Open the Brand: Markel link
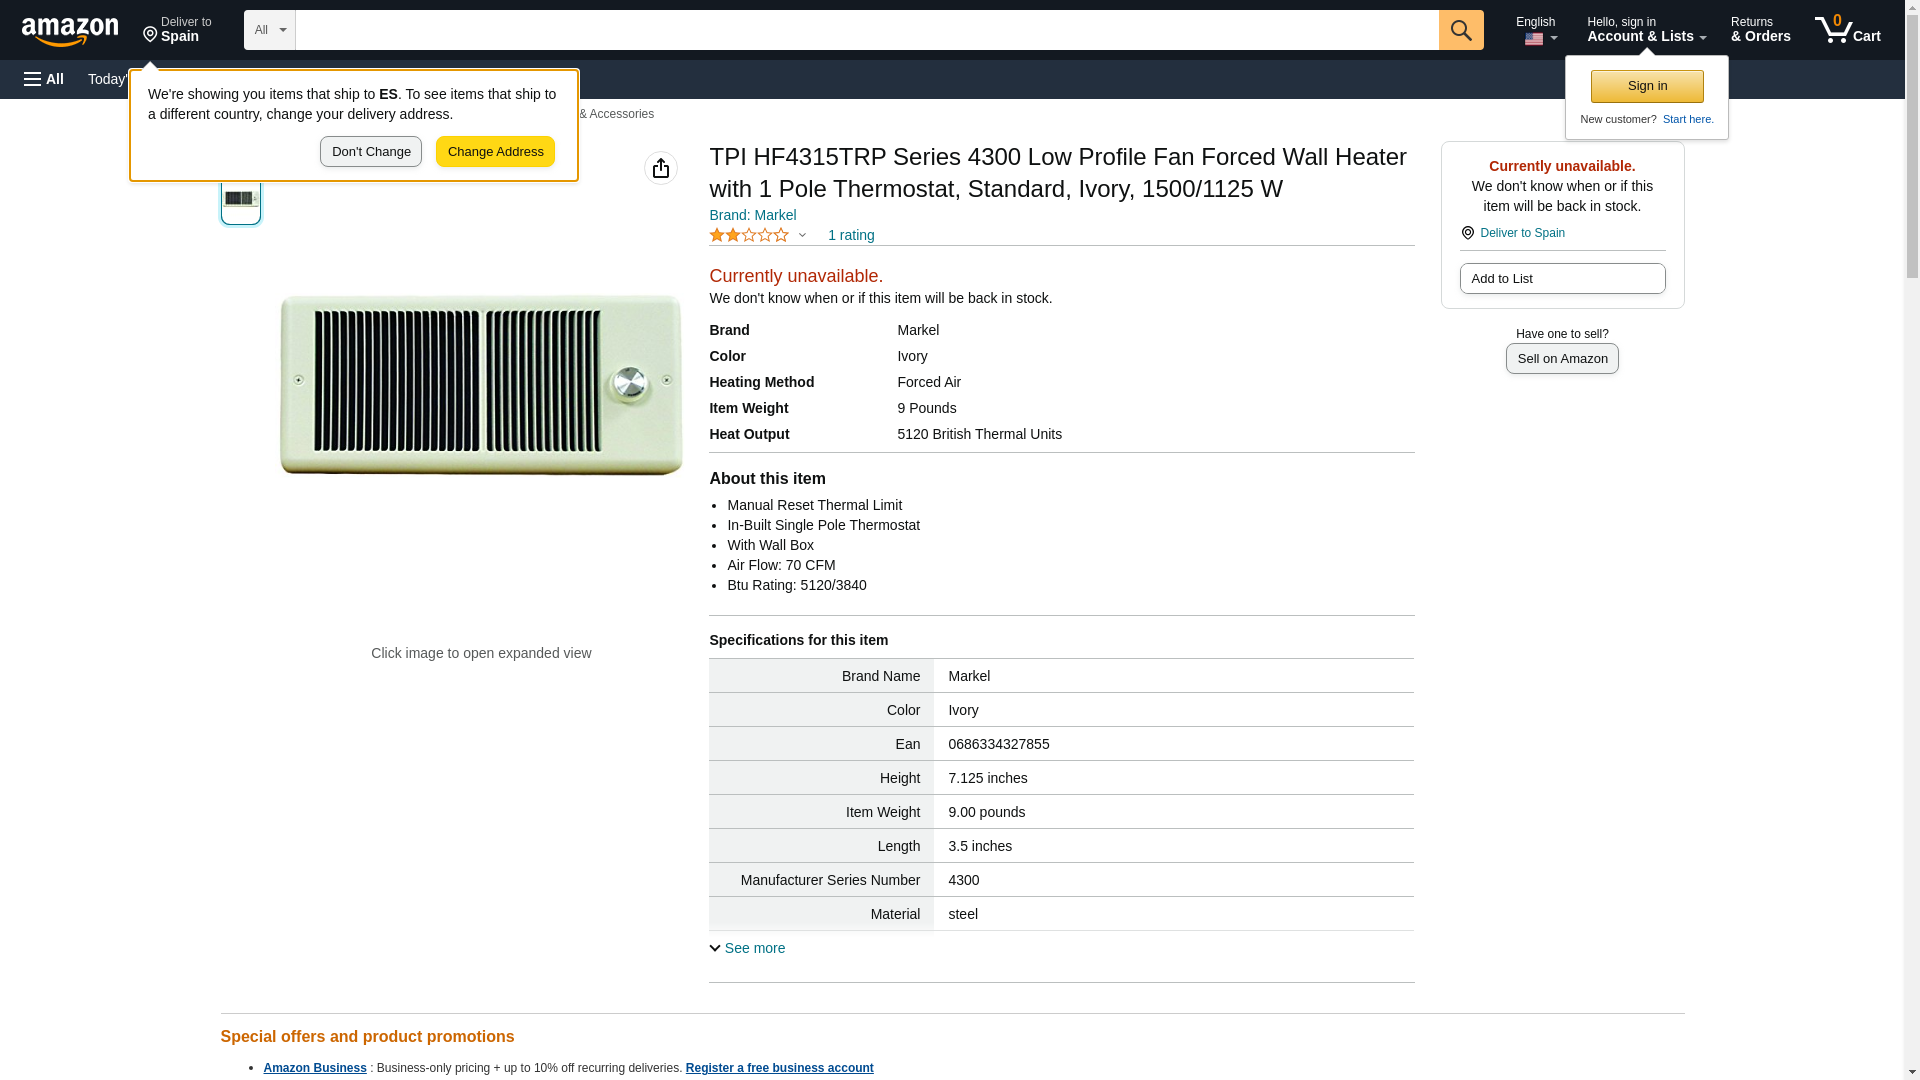Viewport: 1920px width, 1080px height. (x=752, y=215)
